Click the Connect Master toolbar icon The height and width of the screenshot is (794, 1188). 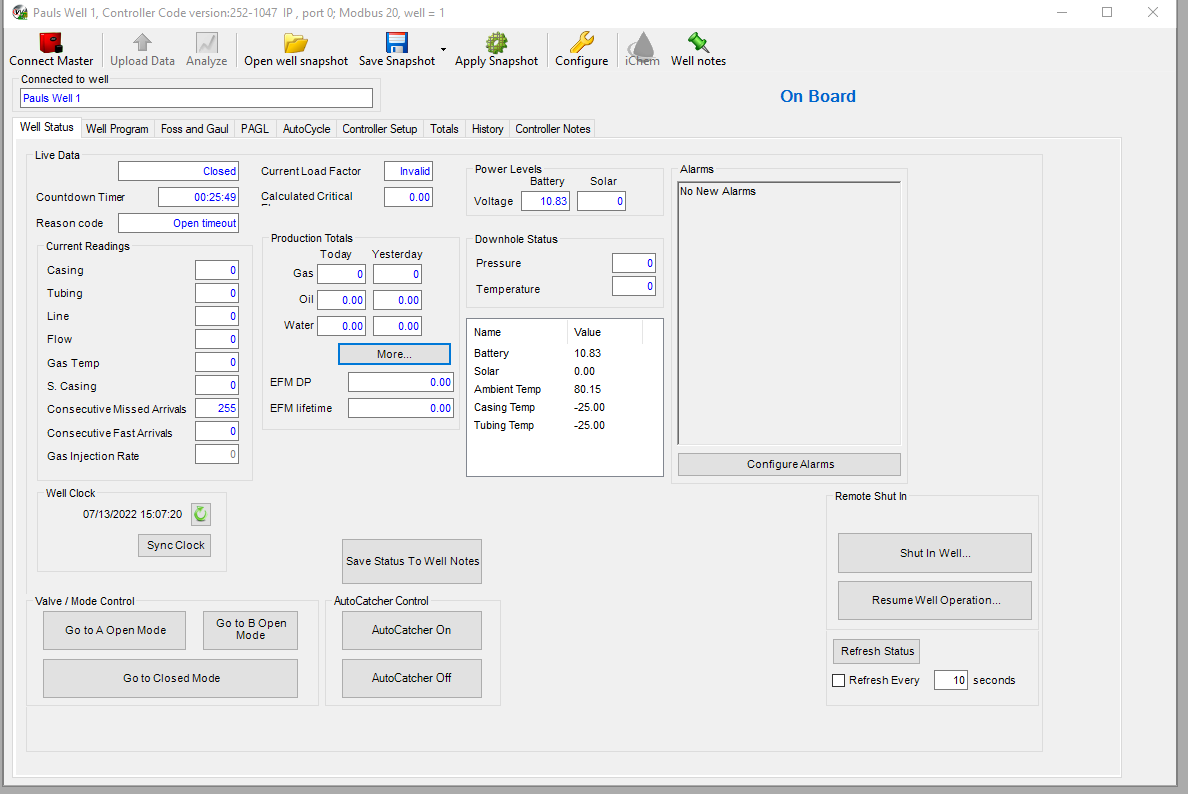click(51, 42)
